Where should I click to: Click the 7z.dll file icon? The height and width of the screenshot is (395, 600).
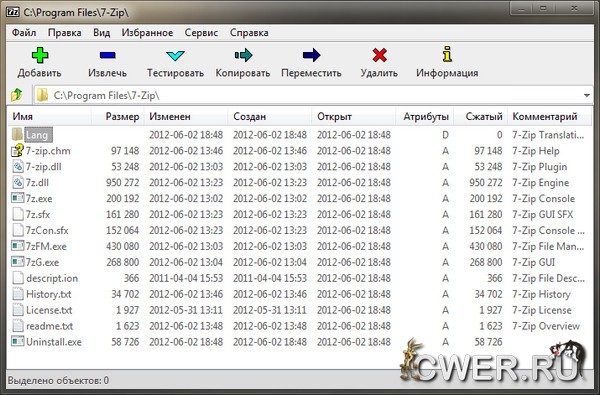tap(18, 183)
